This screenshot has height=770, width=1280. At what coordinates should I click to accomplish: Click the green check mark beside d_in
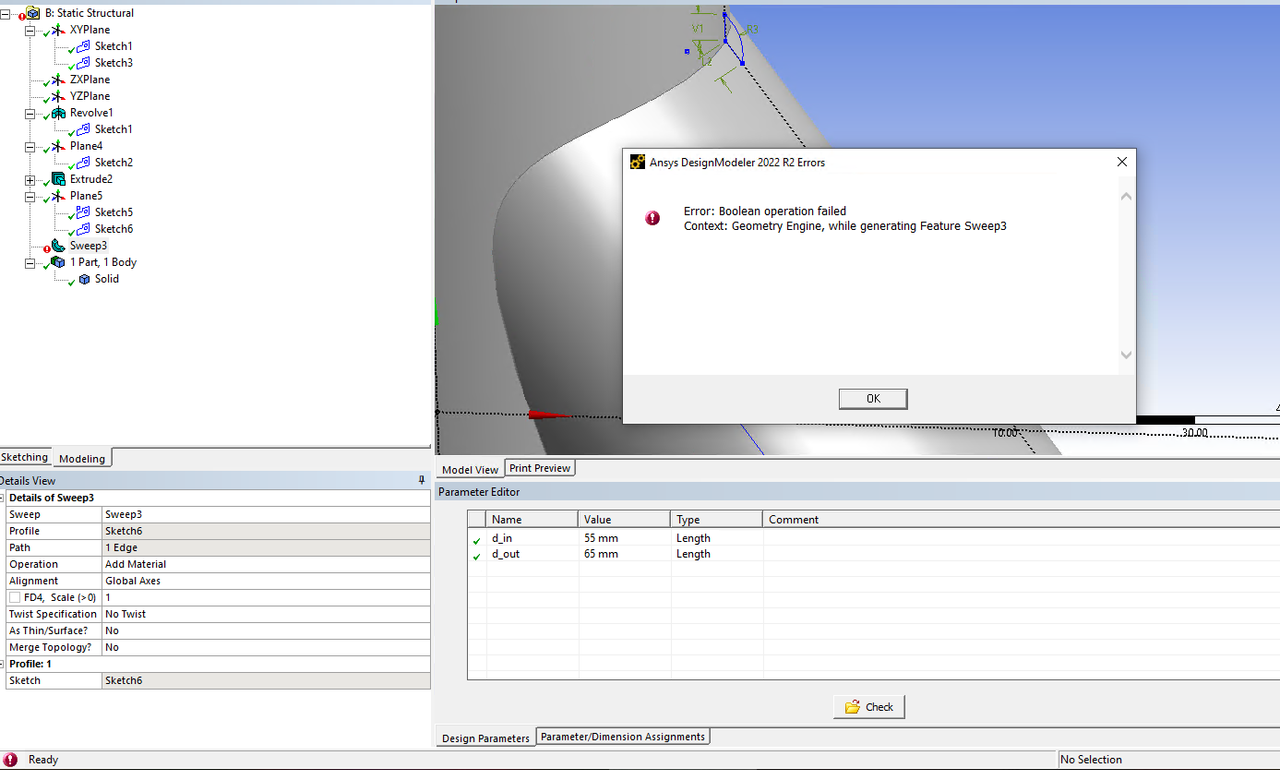476,540
